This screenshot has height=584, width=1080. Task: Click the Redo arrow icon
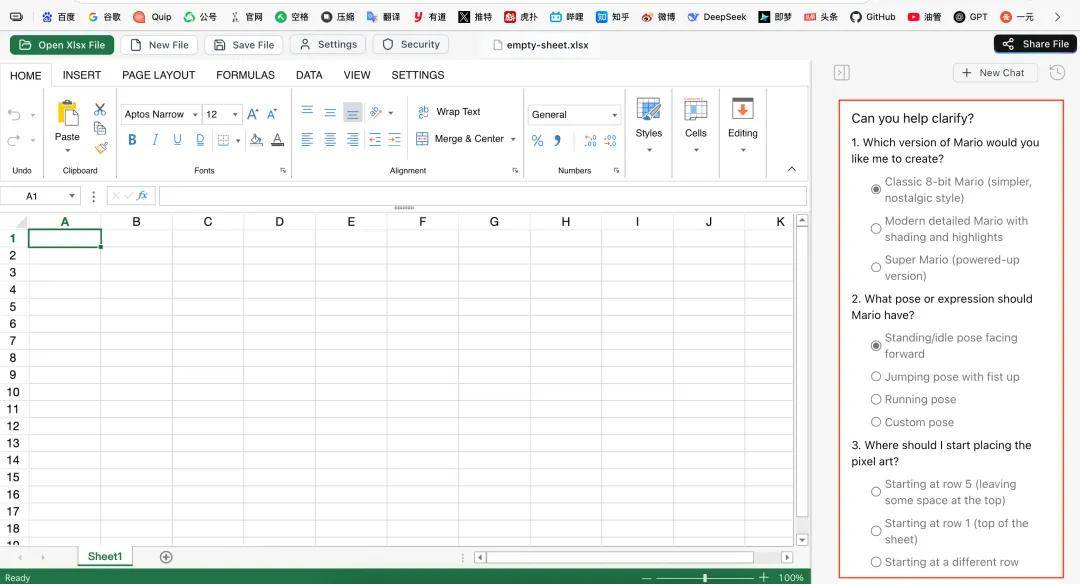[14, 140]
